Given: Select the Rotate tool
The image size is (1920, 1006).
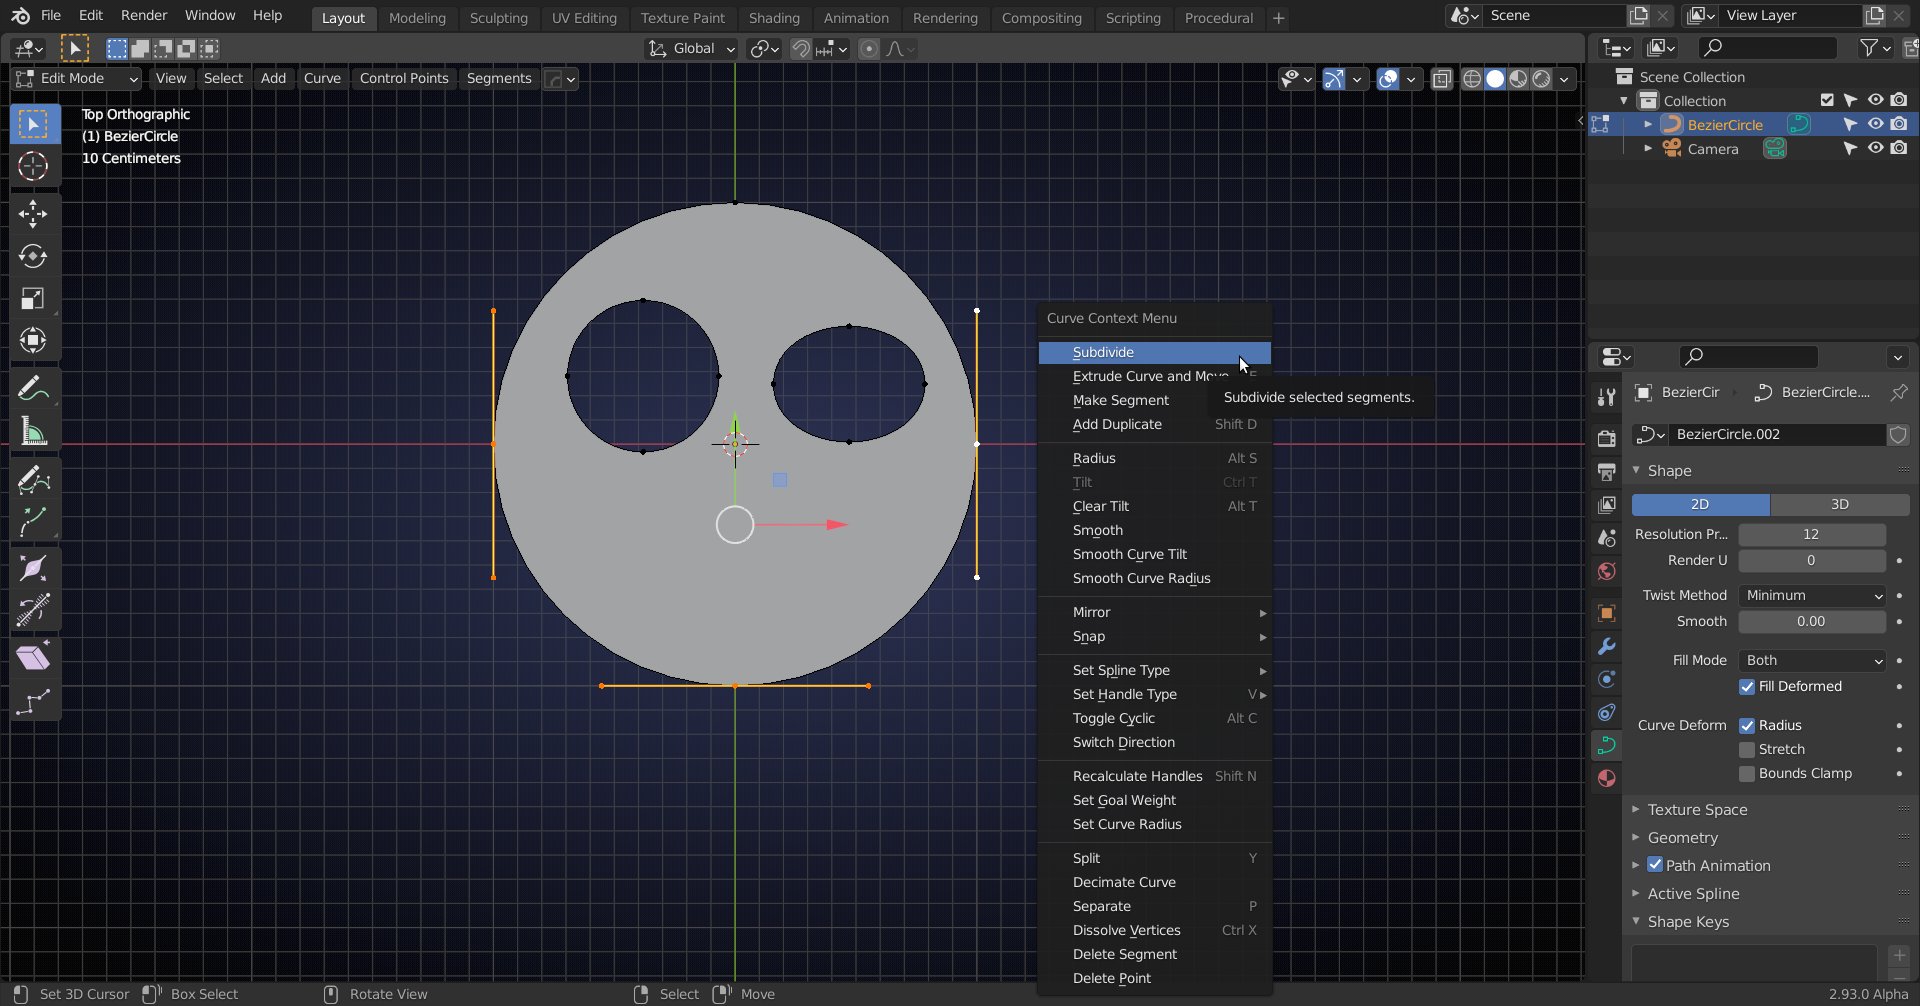Looking at the screenshot, I should click(33, 257).
